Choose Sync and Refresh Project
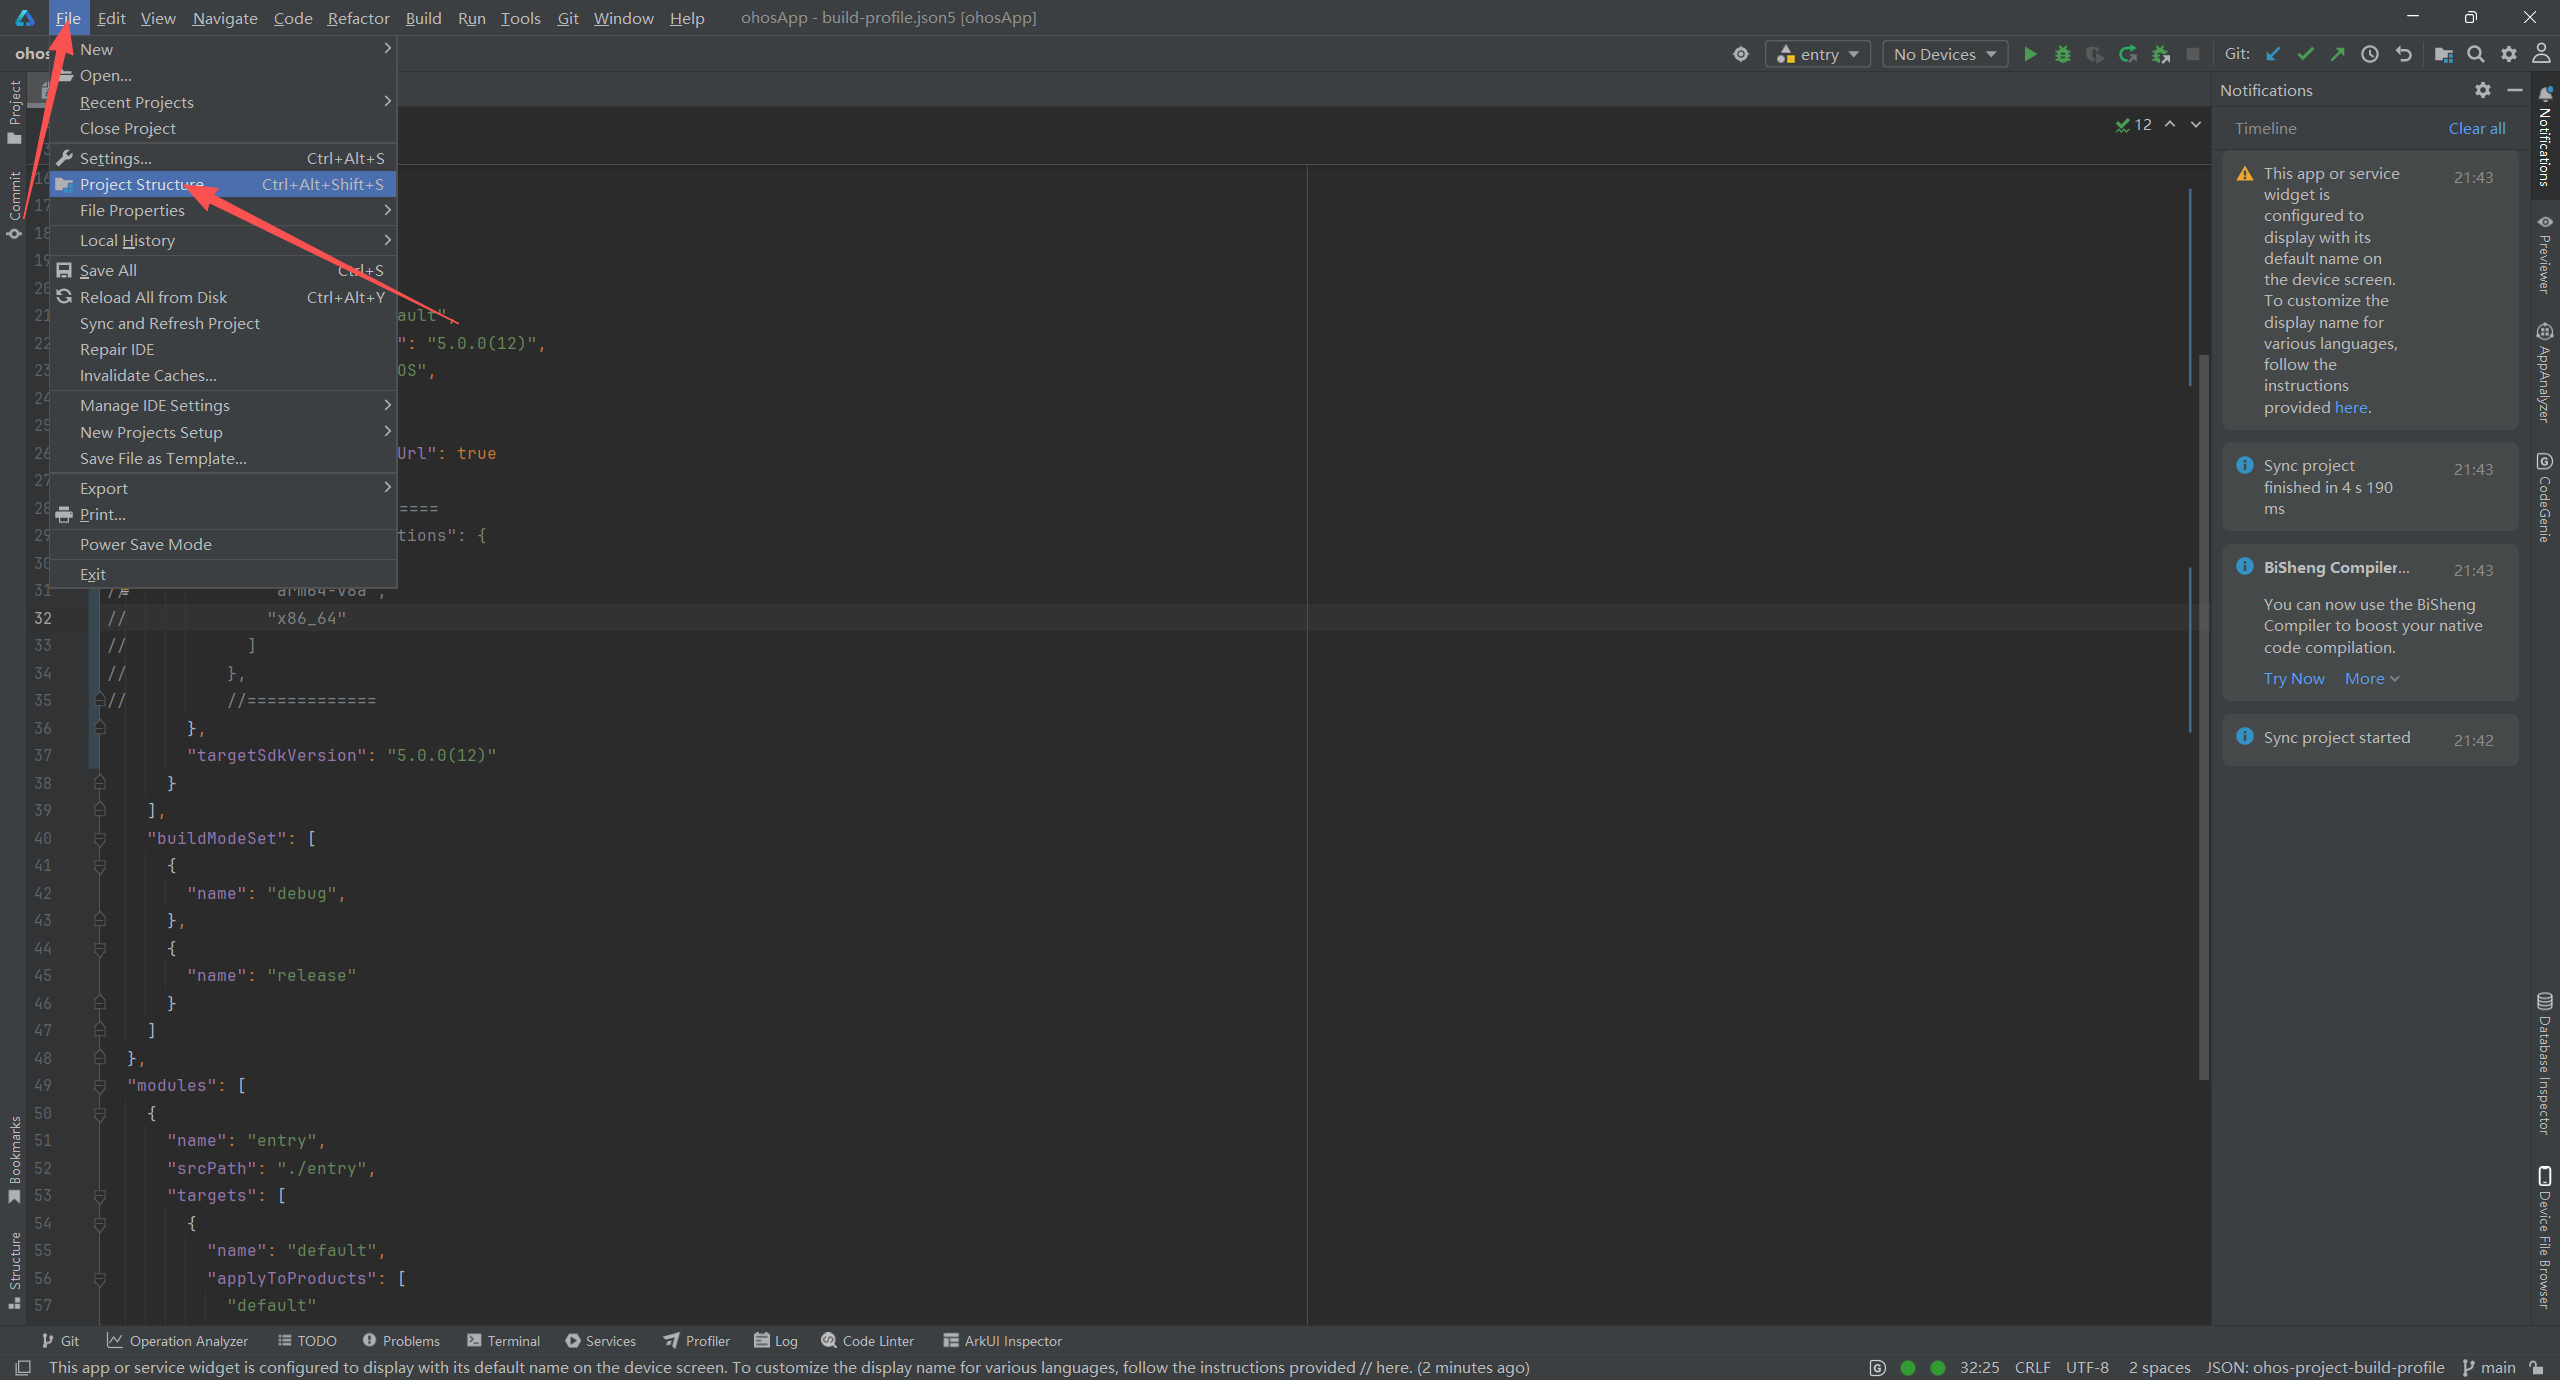Viewport: 2560px width, 1380px height. tap(170, 323)
